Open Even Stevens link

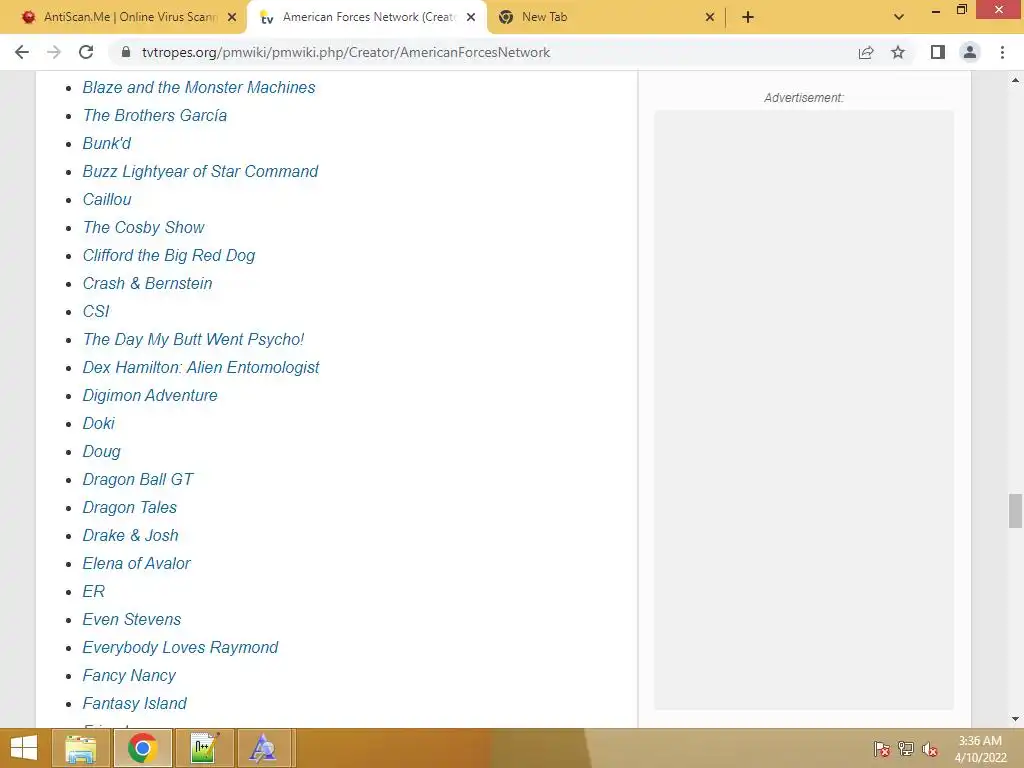132,620
